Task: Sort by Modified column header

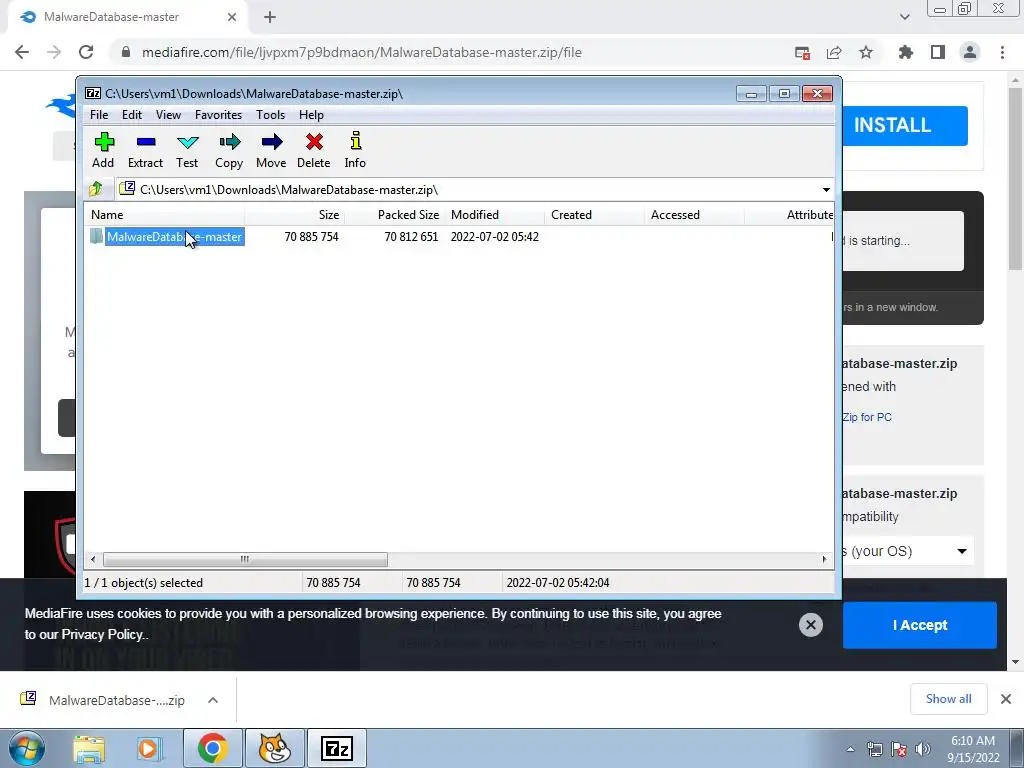Action: coord(494,215)
